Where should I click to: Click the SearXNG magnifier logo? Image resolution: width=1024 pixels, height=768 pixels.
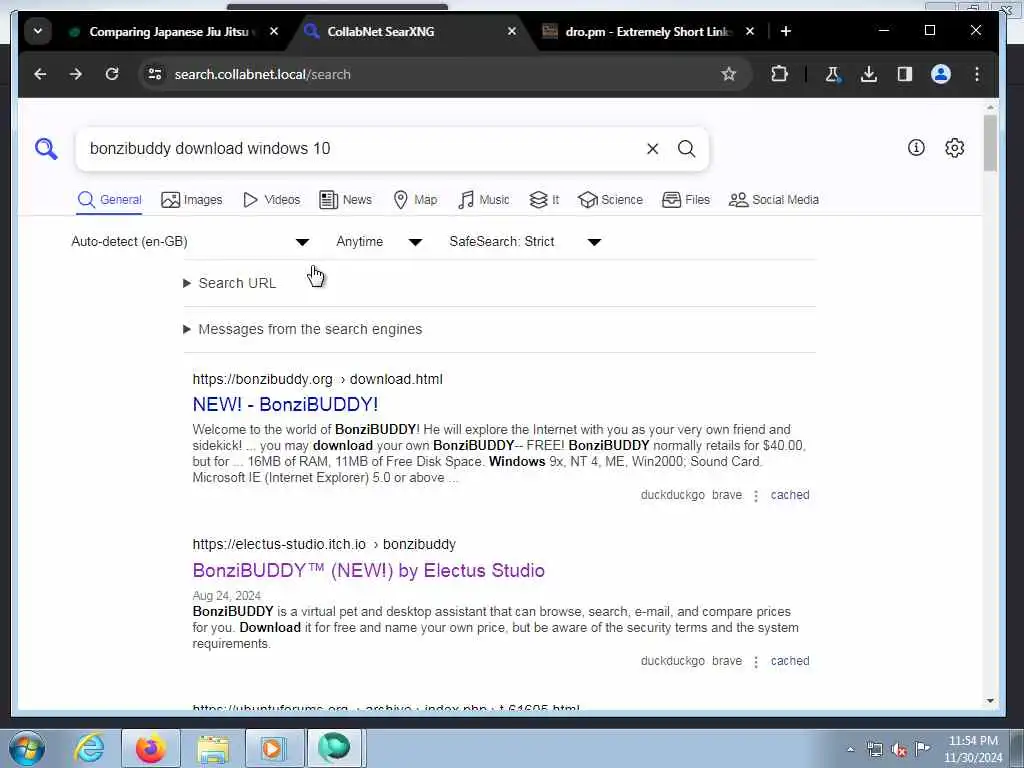point(46,149)
